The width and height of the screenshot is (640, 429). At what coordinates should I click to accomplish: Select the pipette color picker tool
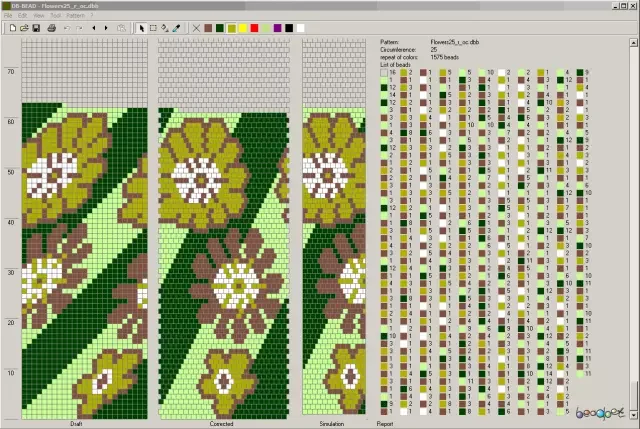coord(177,28)
